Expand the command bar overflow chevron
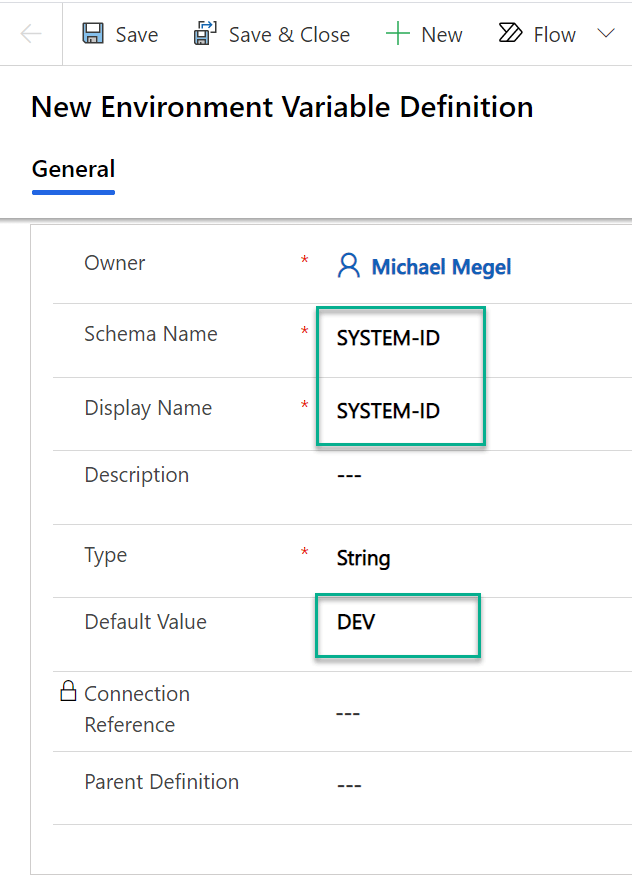Screen dimensions: 632x887 click(606, 33)
